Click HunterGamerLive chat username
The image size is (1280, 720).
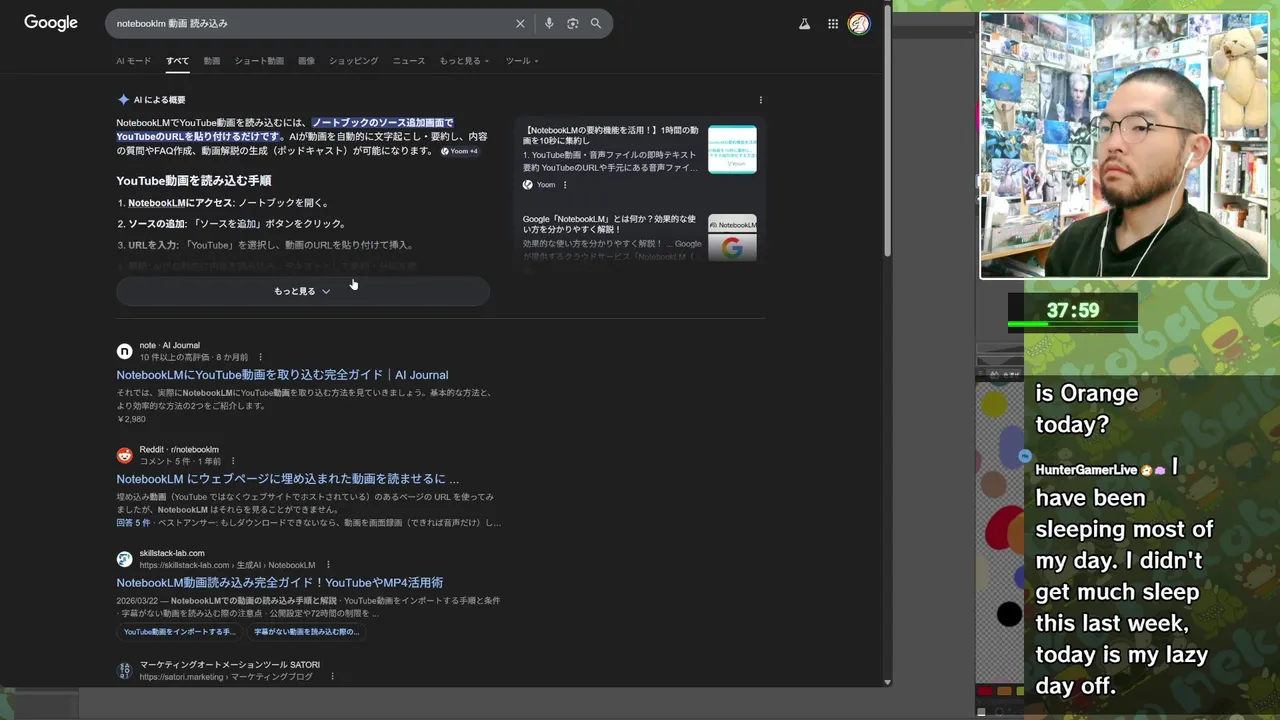click(x=1086, y=469)
